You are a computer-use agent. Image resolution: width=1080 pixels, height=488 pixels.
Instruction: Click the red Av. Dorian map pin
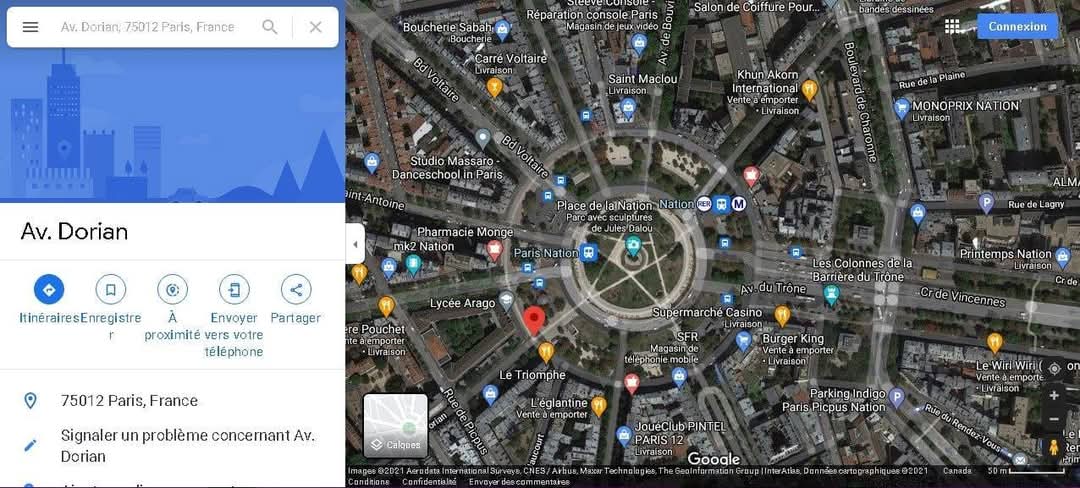click(x=534, y=320)
